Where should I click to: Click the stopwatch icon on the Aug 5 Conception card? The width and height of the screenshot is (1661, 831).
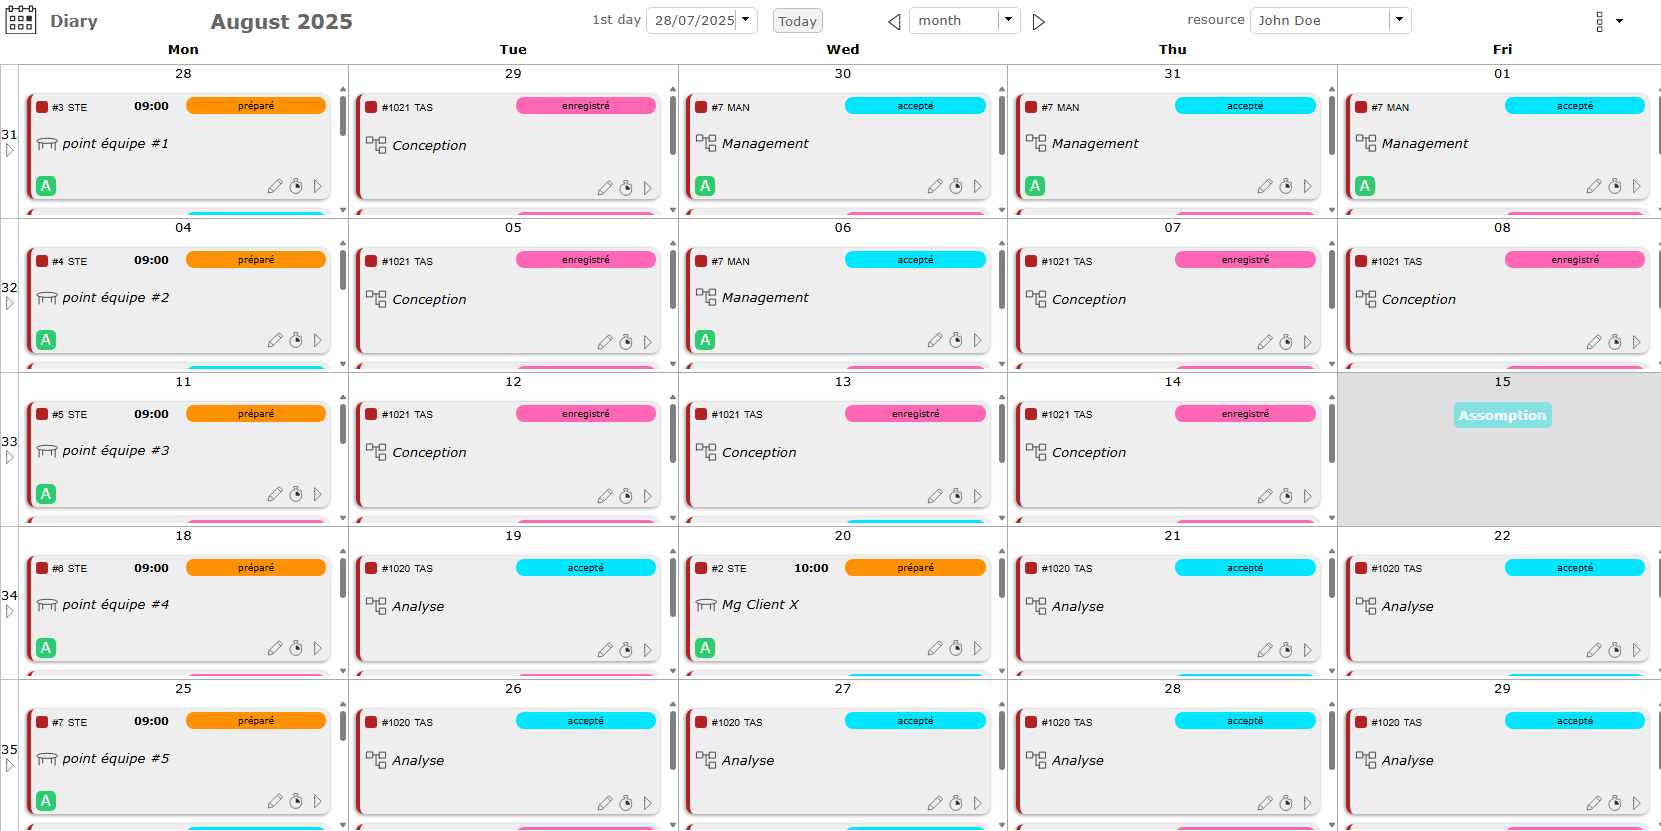click(x=625, y=341)
